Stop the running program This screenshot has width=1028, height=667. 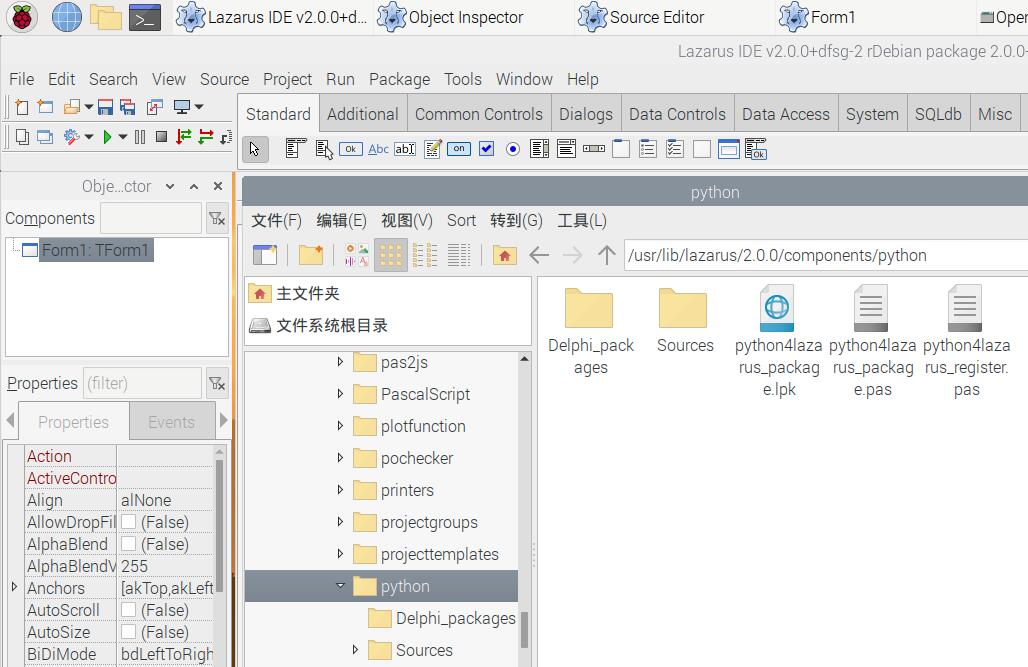point(161,136)
